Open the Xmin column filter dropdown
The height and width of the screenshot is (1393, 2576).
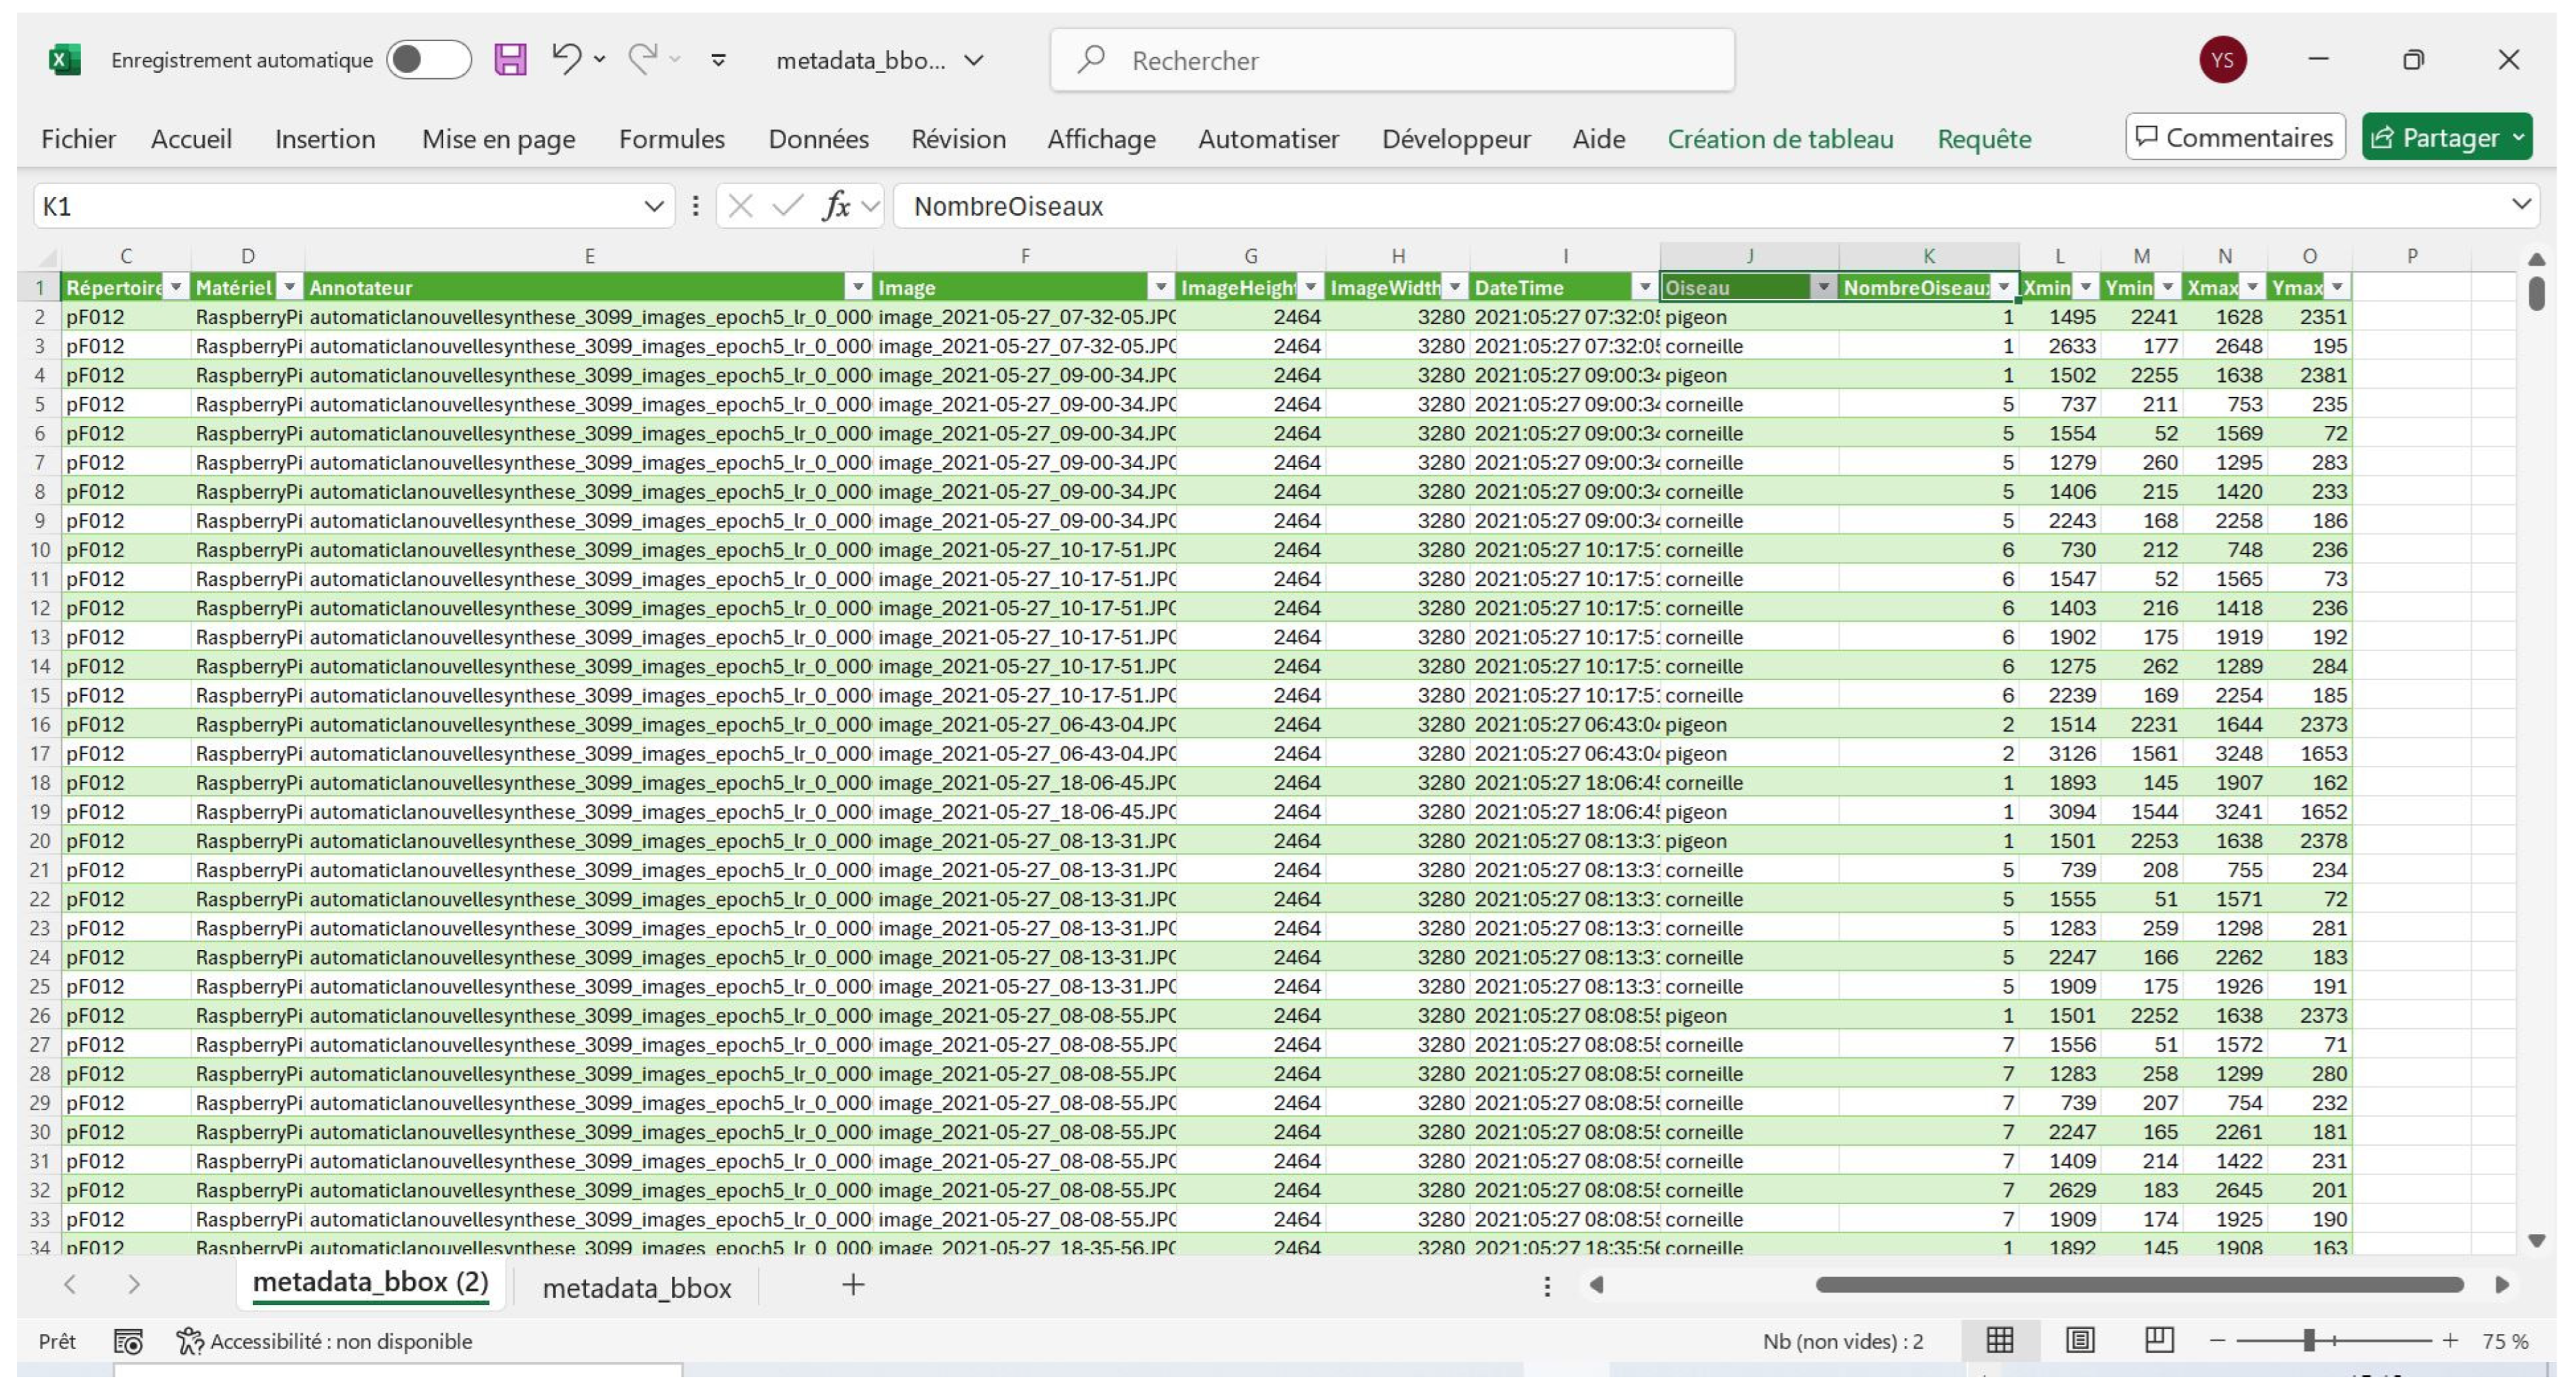pos(2085,288)
